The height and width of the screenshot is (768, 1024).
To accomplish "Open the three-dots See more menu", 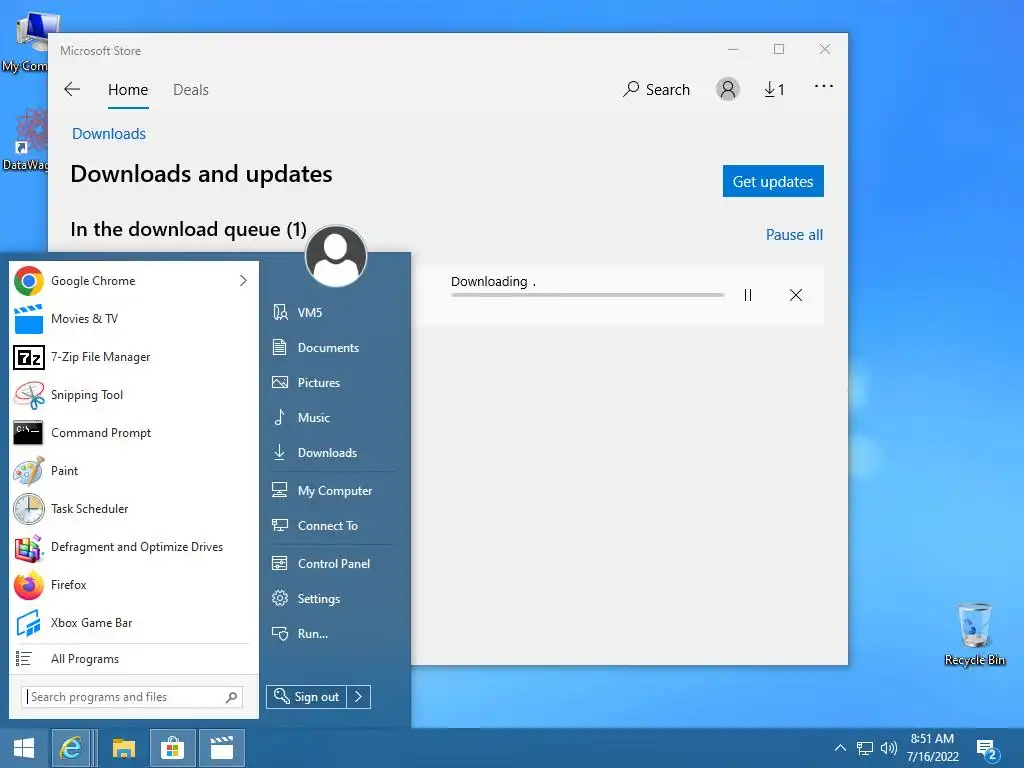I will coord(824,86).
